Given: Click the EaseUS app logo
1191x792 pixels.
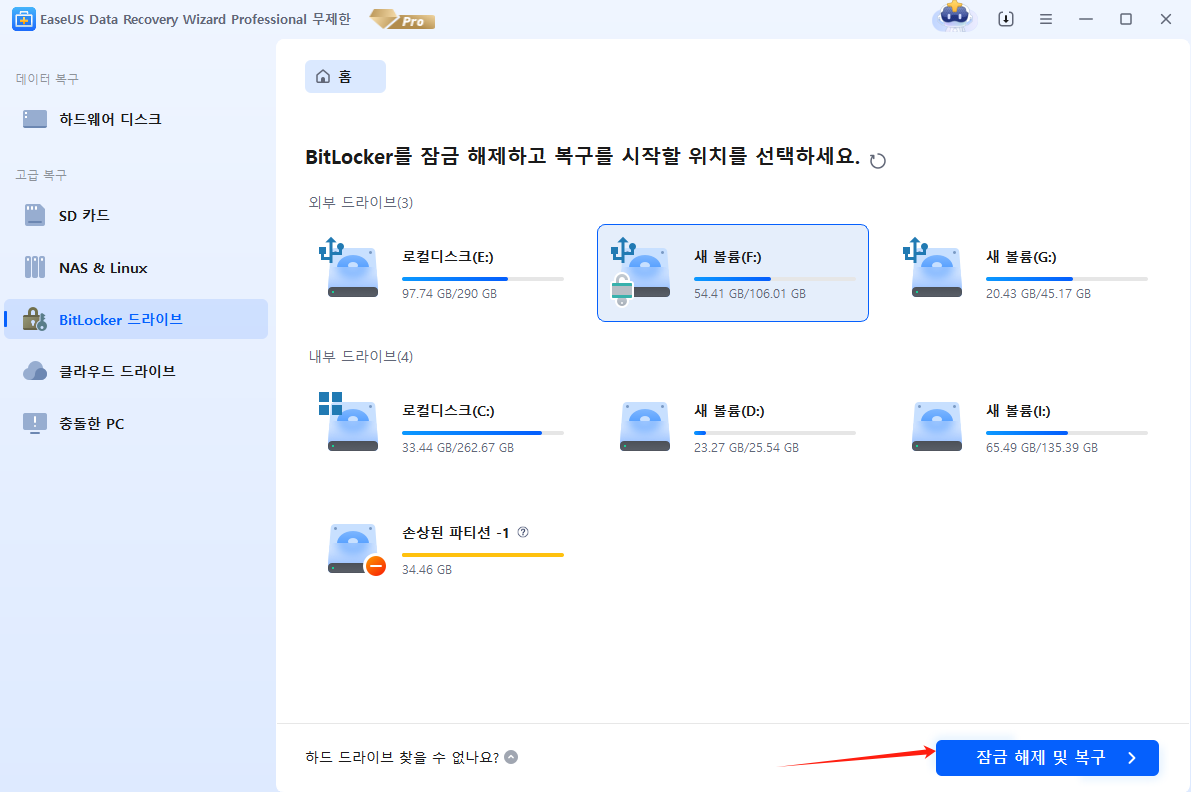Looking at the screenshot, I should [x=24, y=19].
